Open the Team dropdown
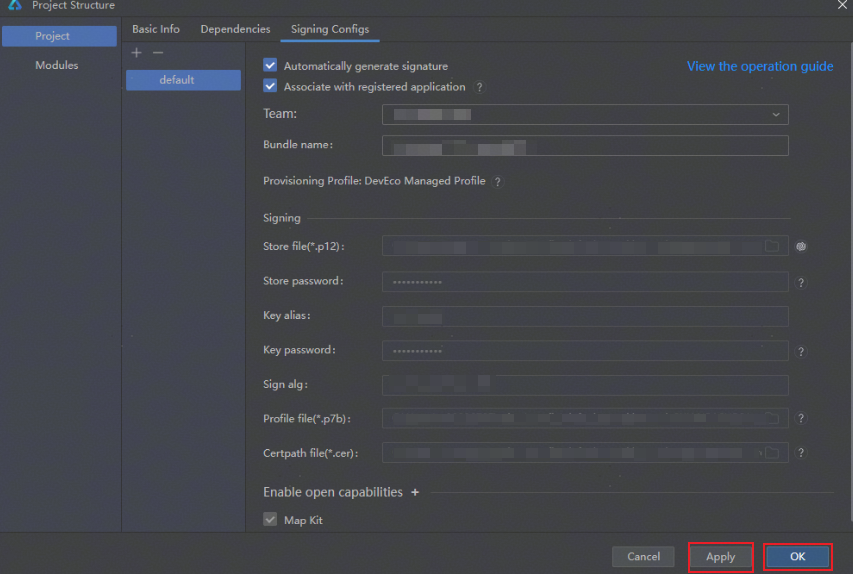The image size is (853, 574). pos(585,115)
